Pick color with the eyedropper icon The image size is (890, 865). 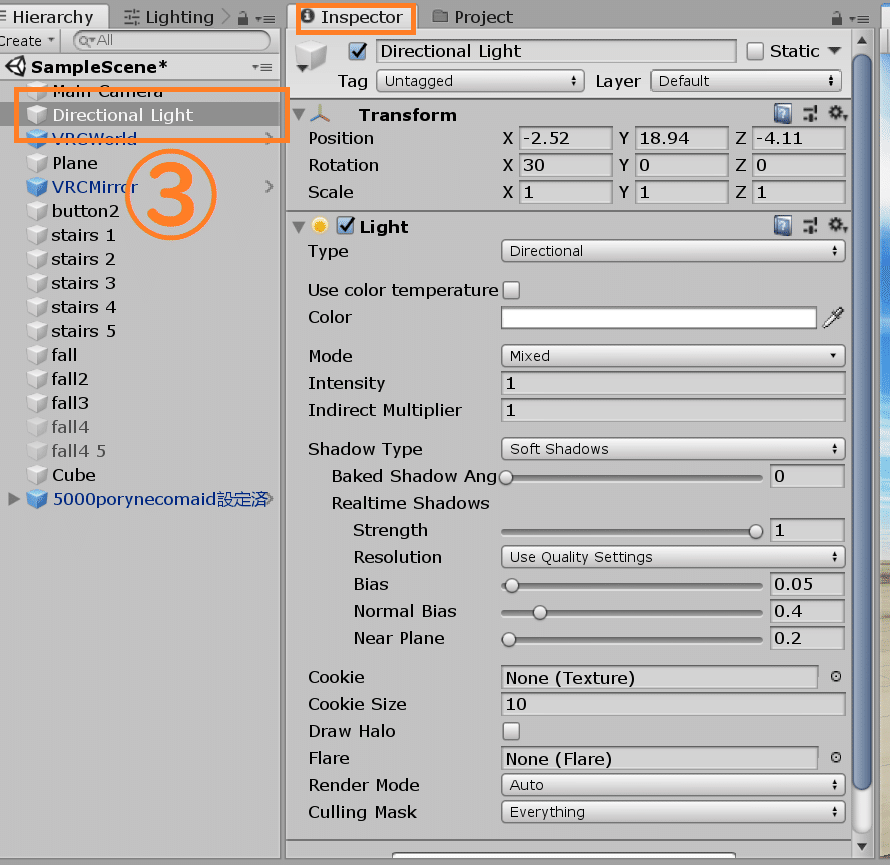pos(833,317)
